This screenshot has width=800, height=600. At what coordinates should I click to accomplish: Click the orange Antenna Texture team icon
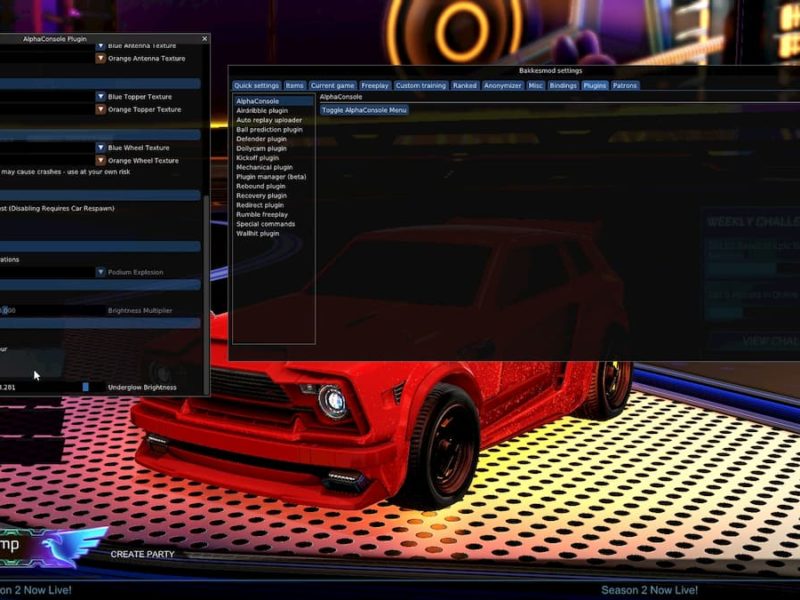pos(99,57)
